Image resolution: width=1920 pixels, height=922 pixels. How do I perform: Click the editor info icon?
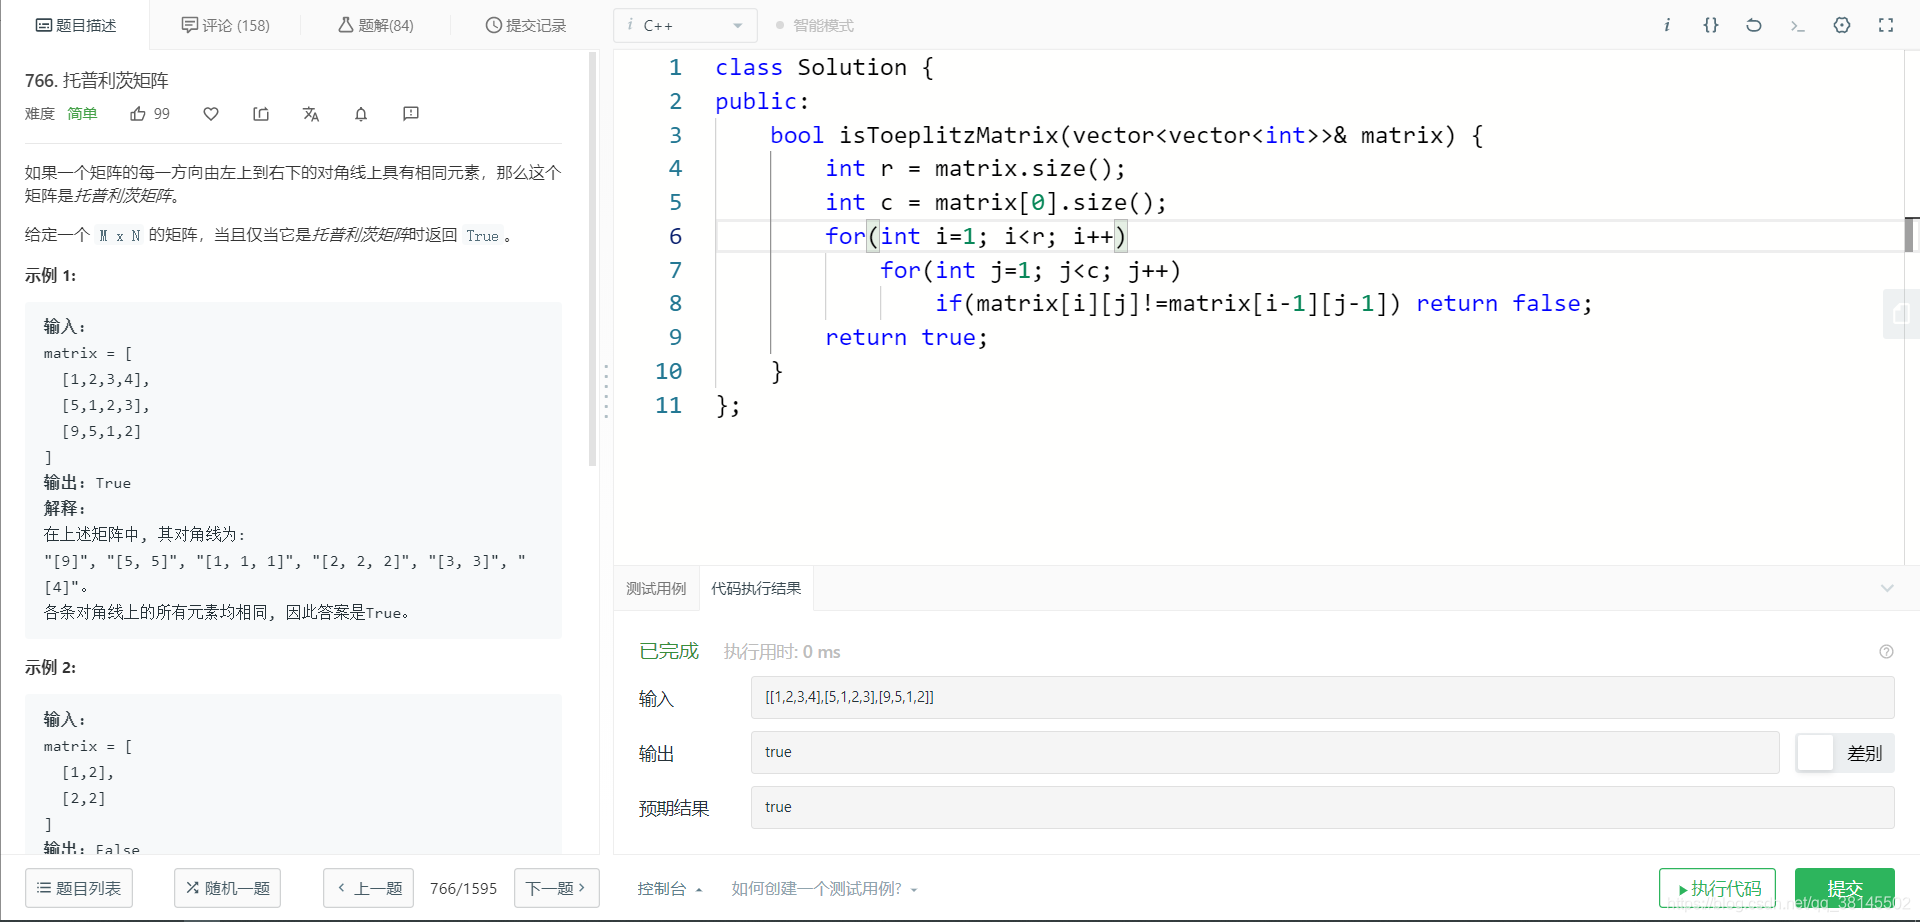click(1667, 25)
